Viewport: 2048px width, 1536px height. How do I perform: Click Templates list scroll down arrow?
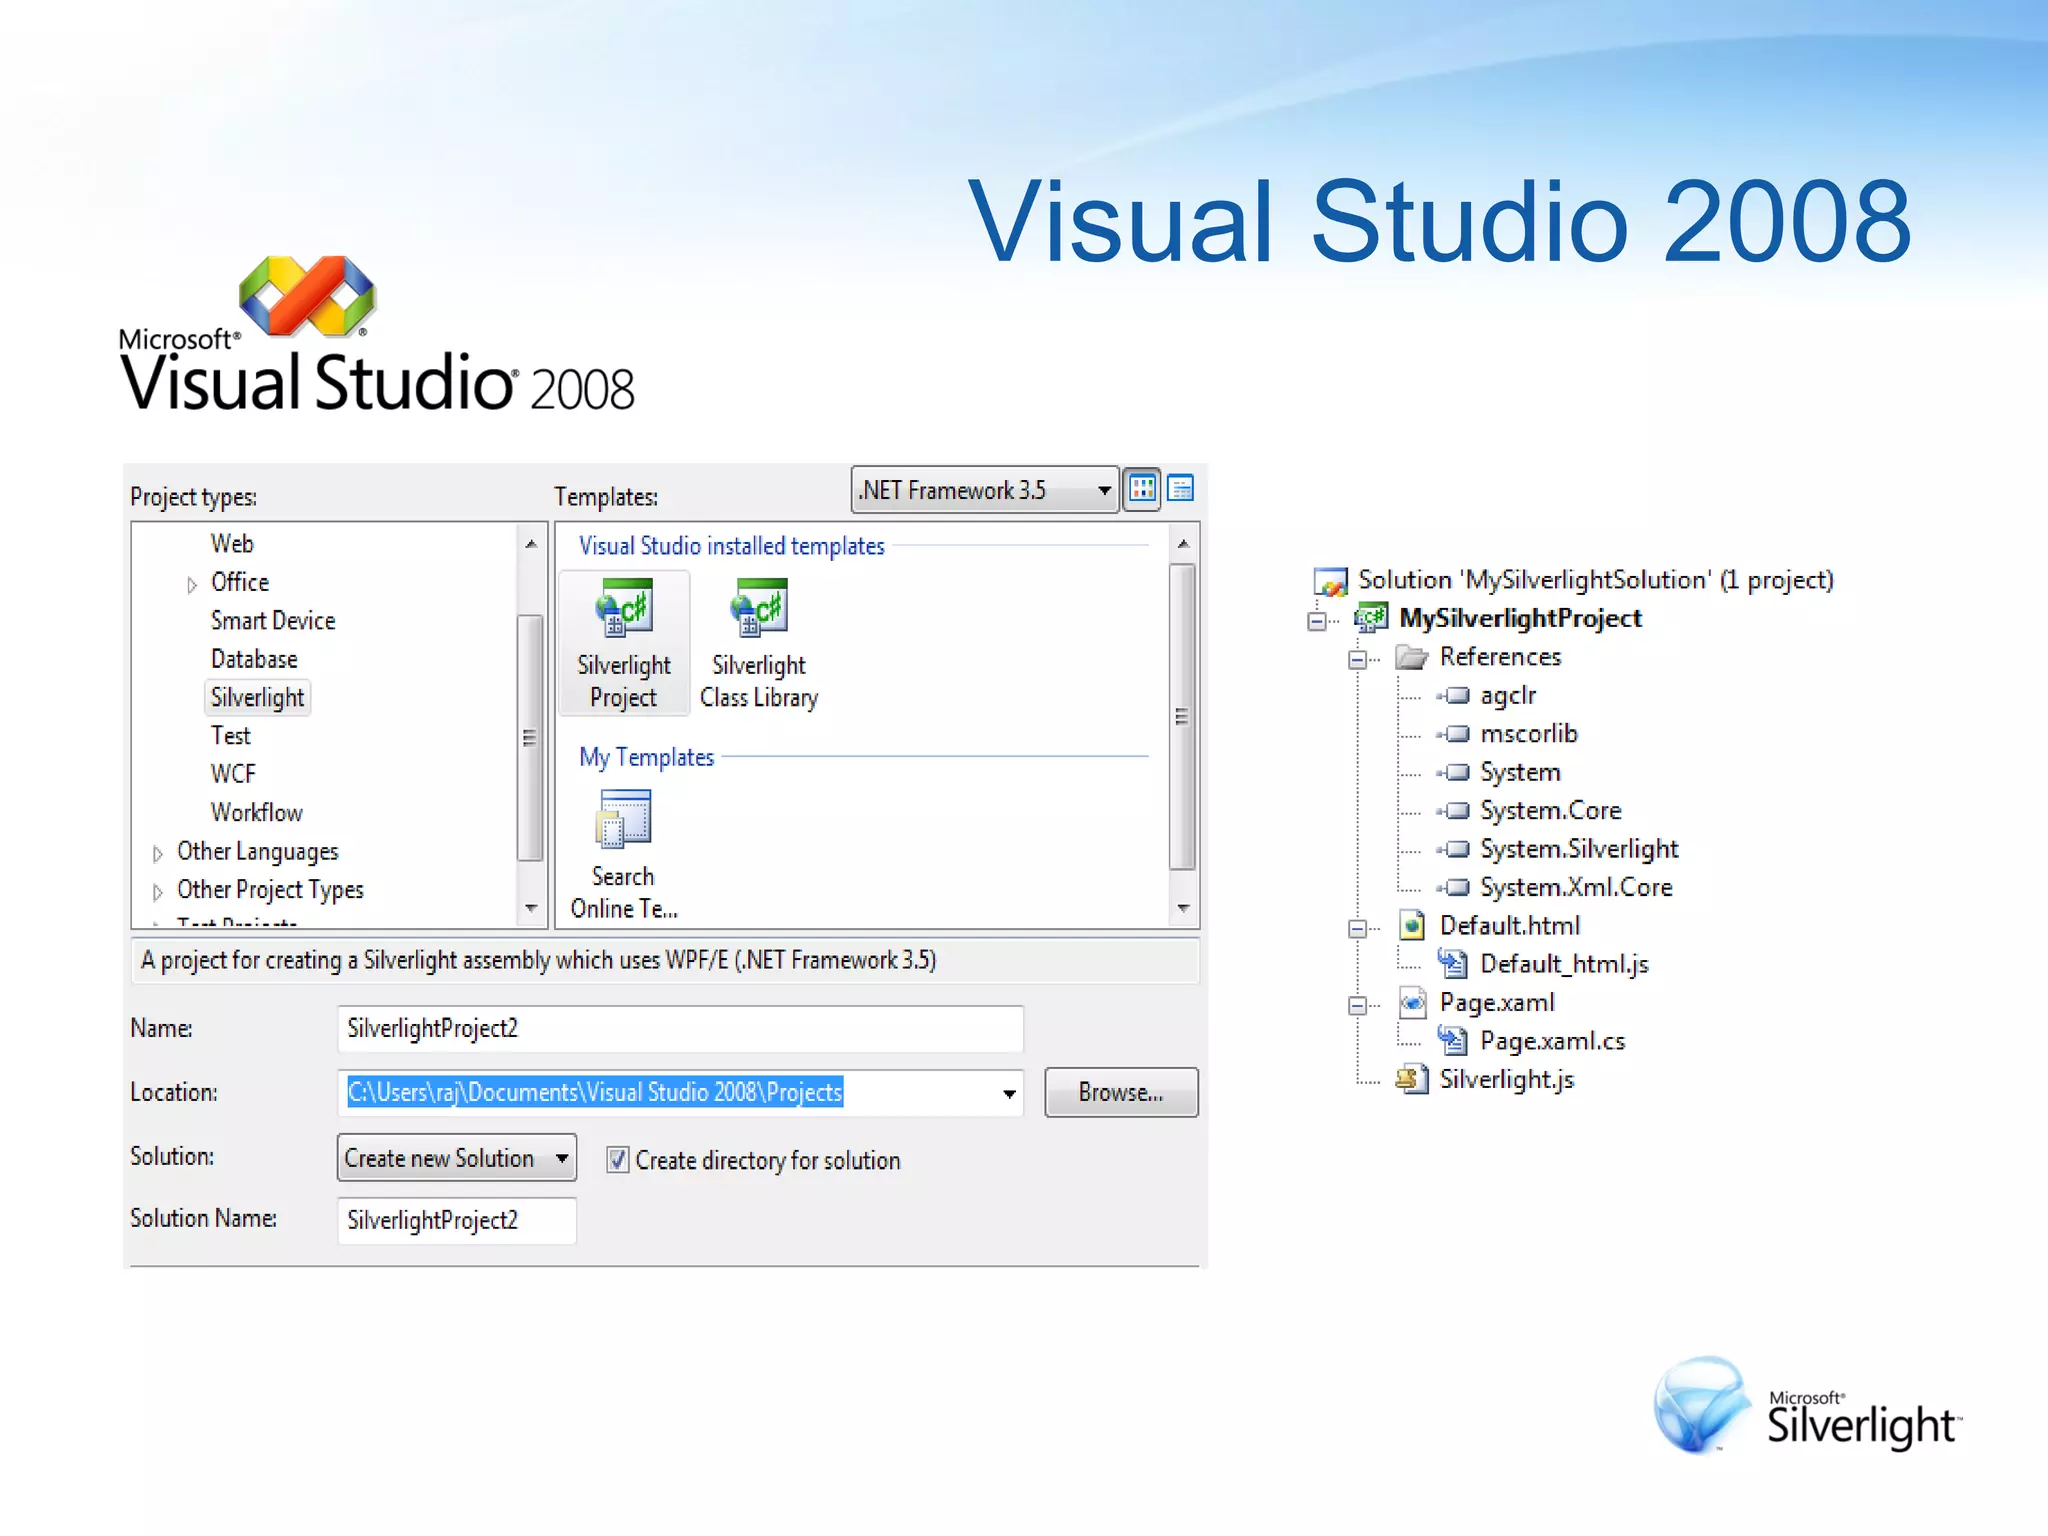[1183, 908]
